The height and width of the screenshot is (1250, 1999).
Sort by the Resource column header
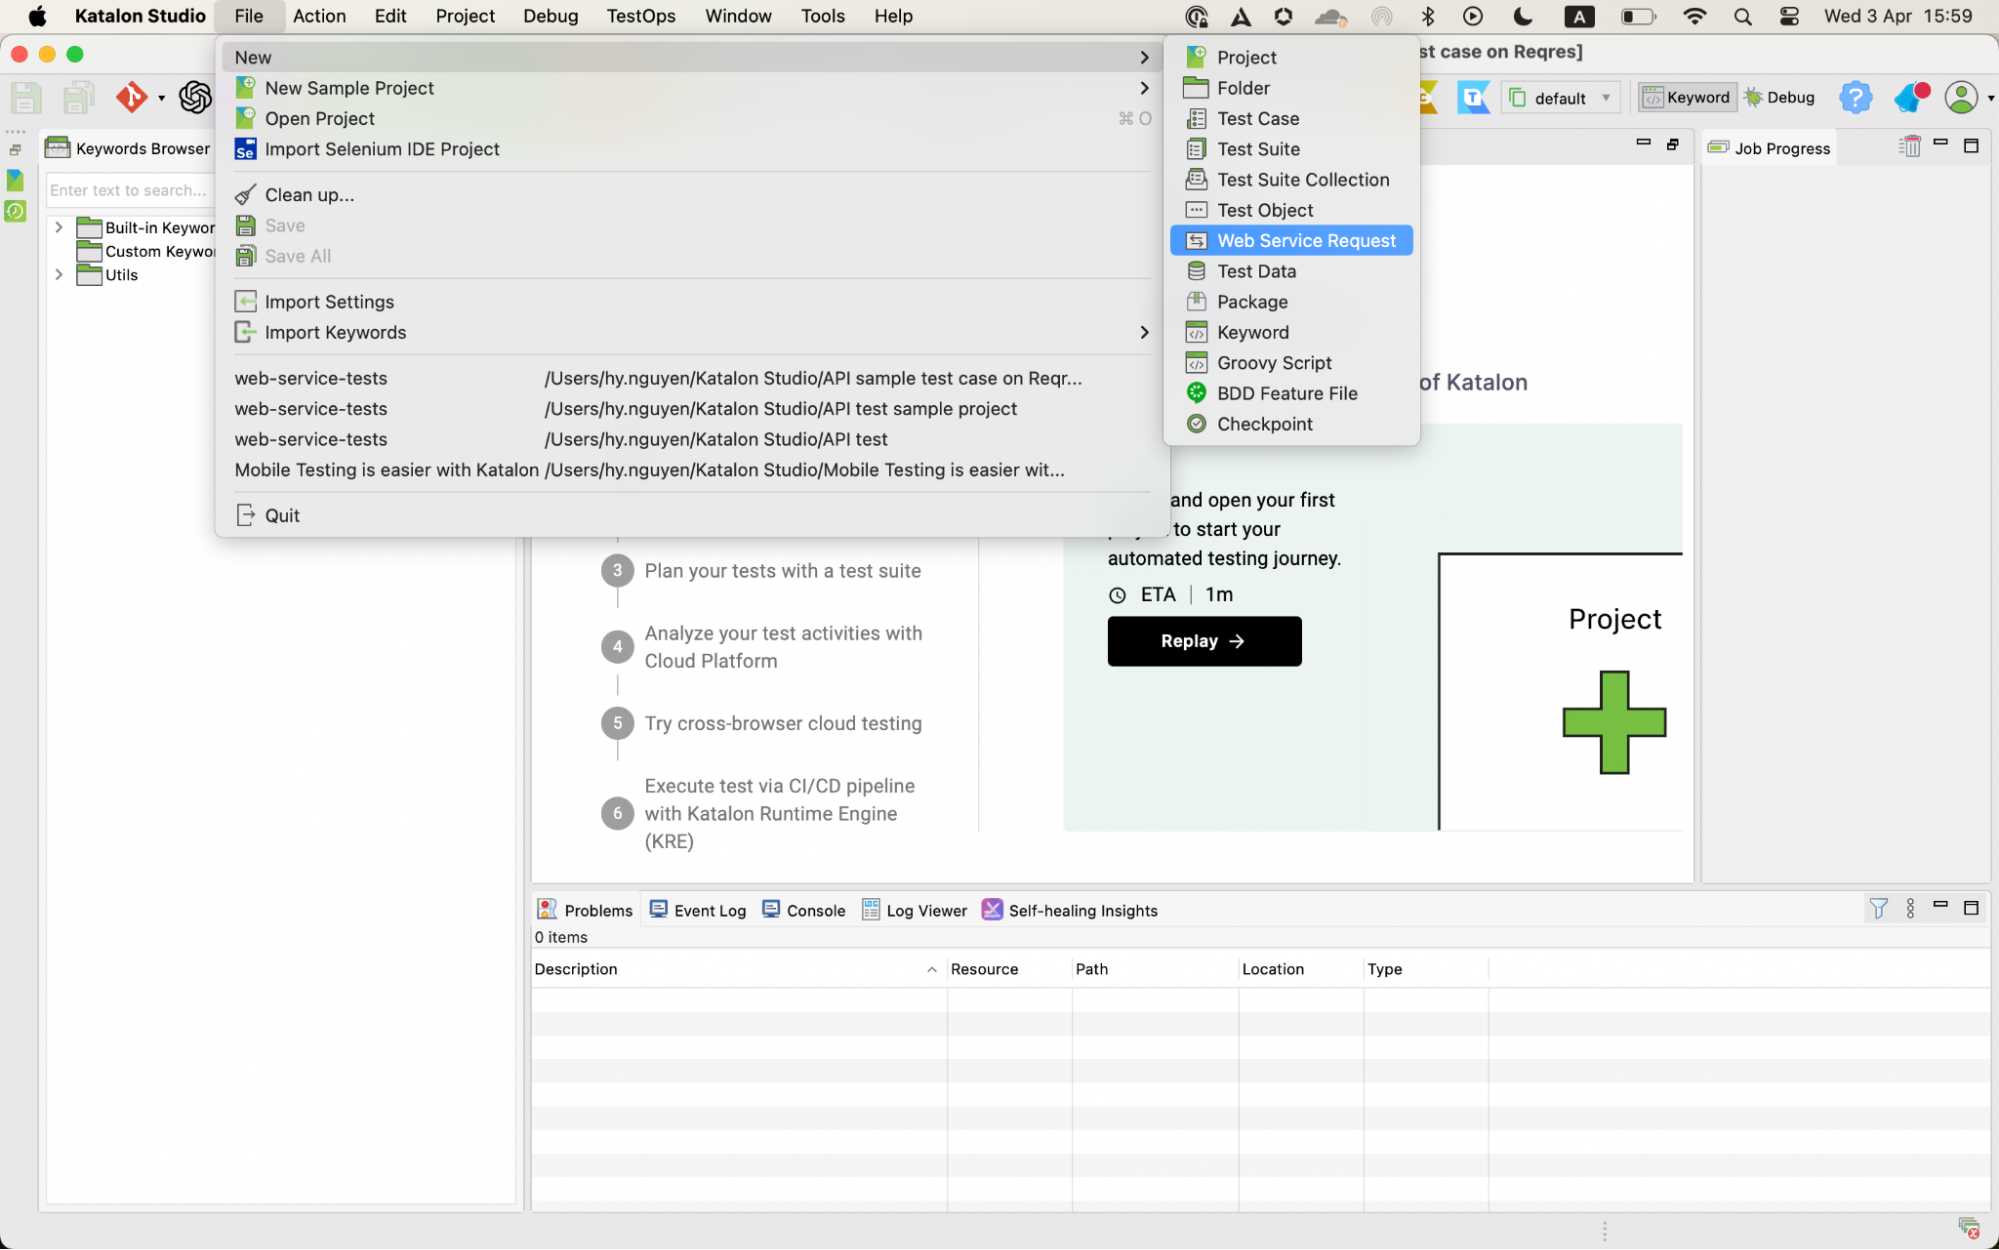click(1009, 968)
